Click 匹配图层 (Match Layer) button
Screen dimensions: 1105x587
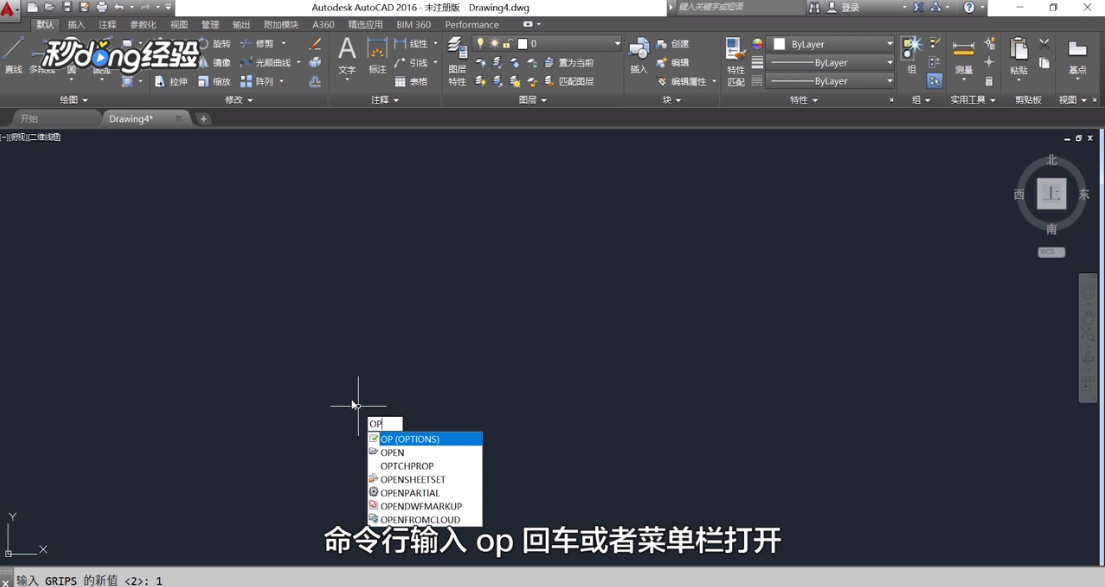(x=569, y=81)
